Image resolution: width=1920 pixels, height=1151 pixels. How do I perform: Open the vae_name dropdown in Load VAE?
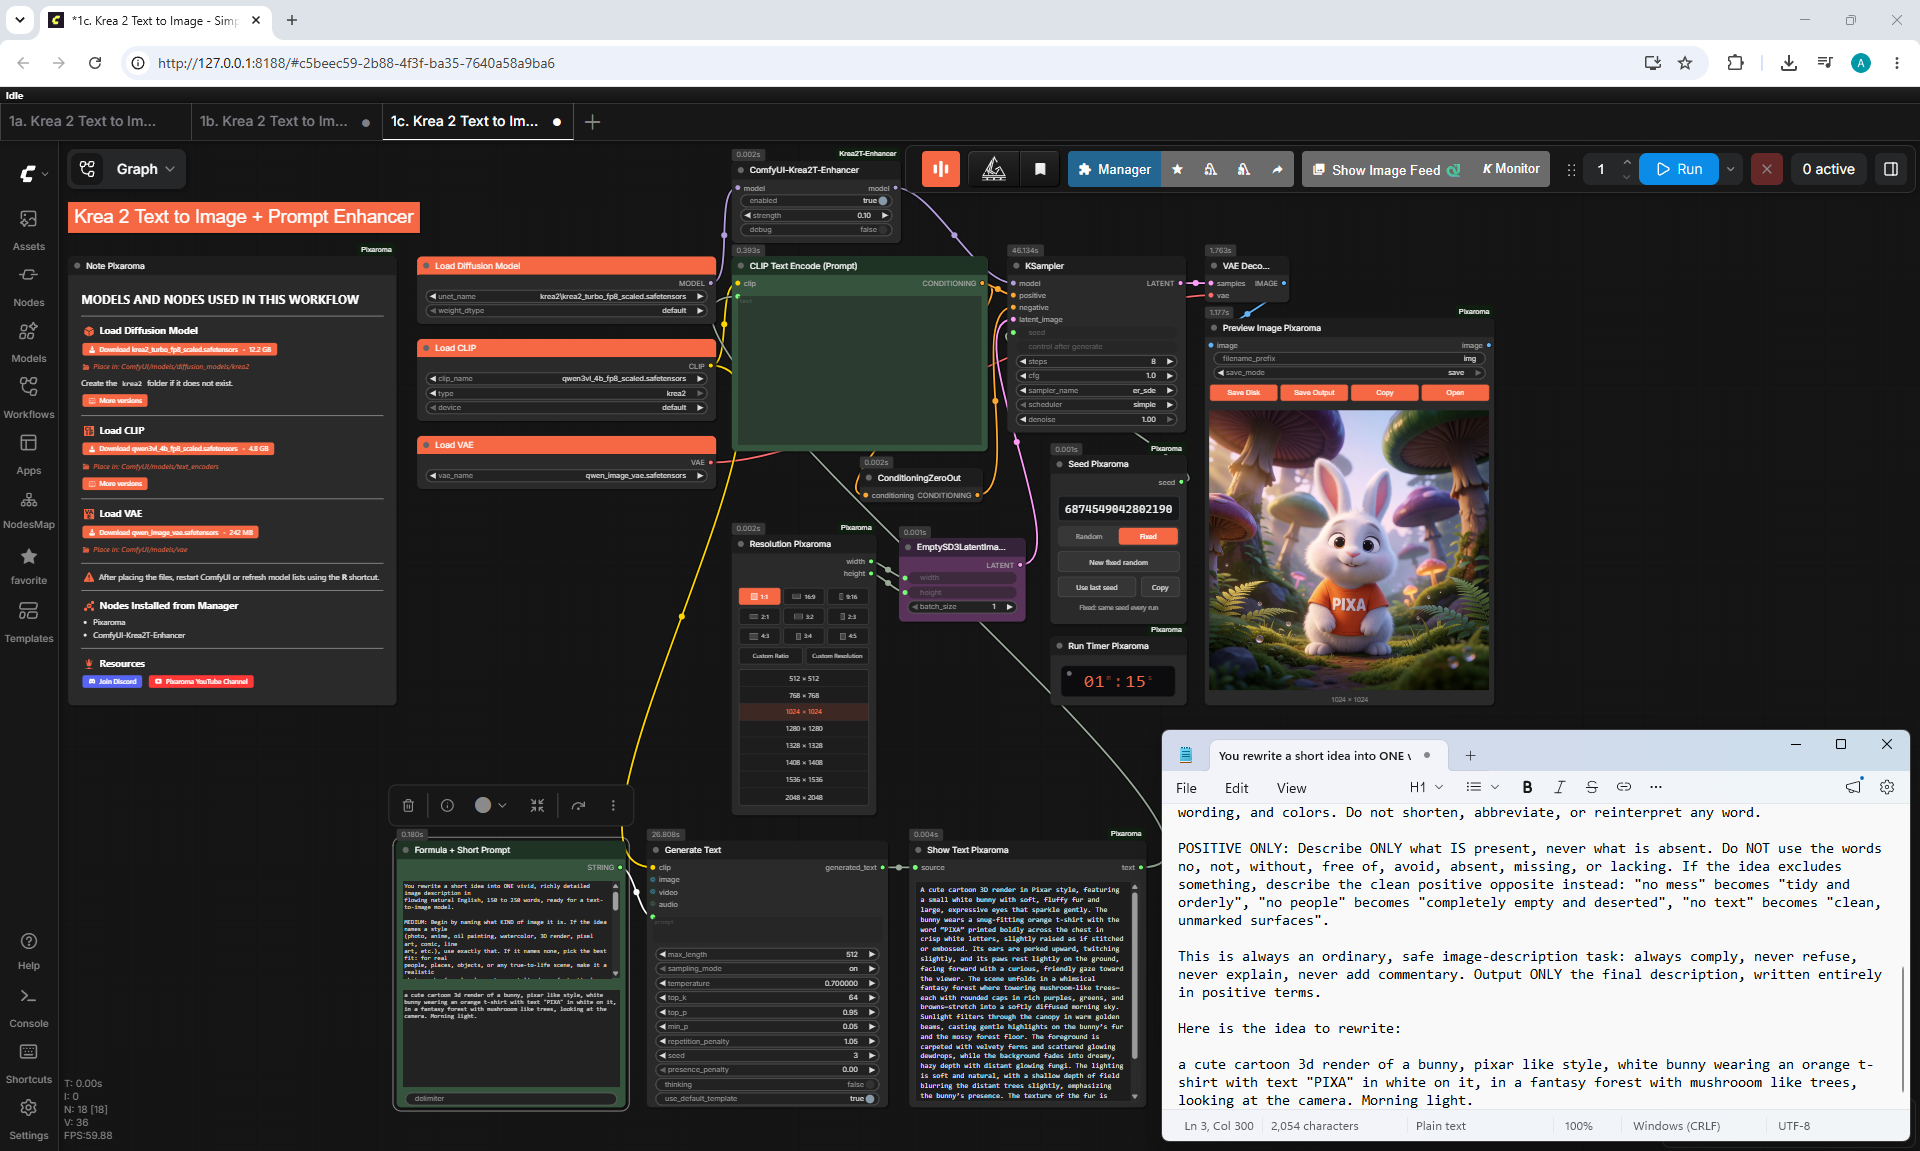coord(567,476)
